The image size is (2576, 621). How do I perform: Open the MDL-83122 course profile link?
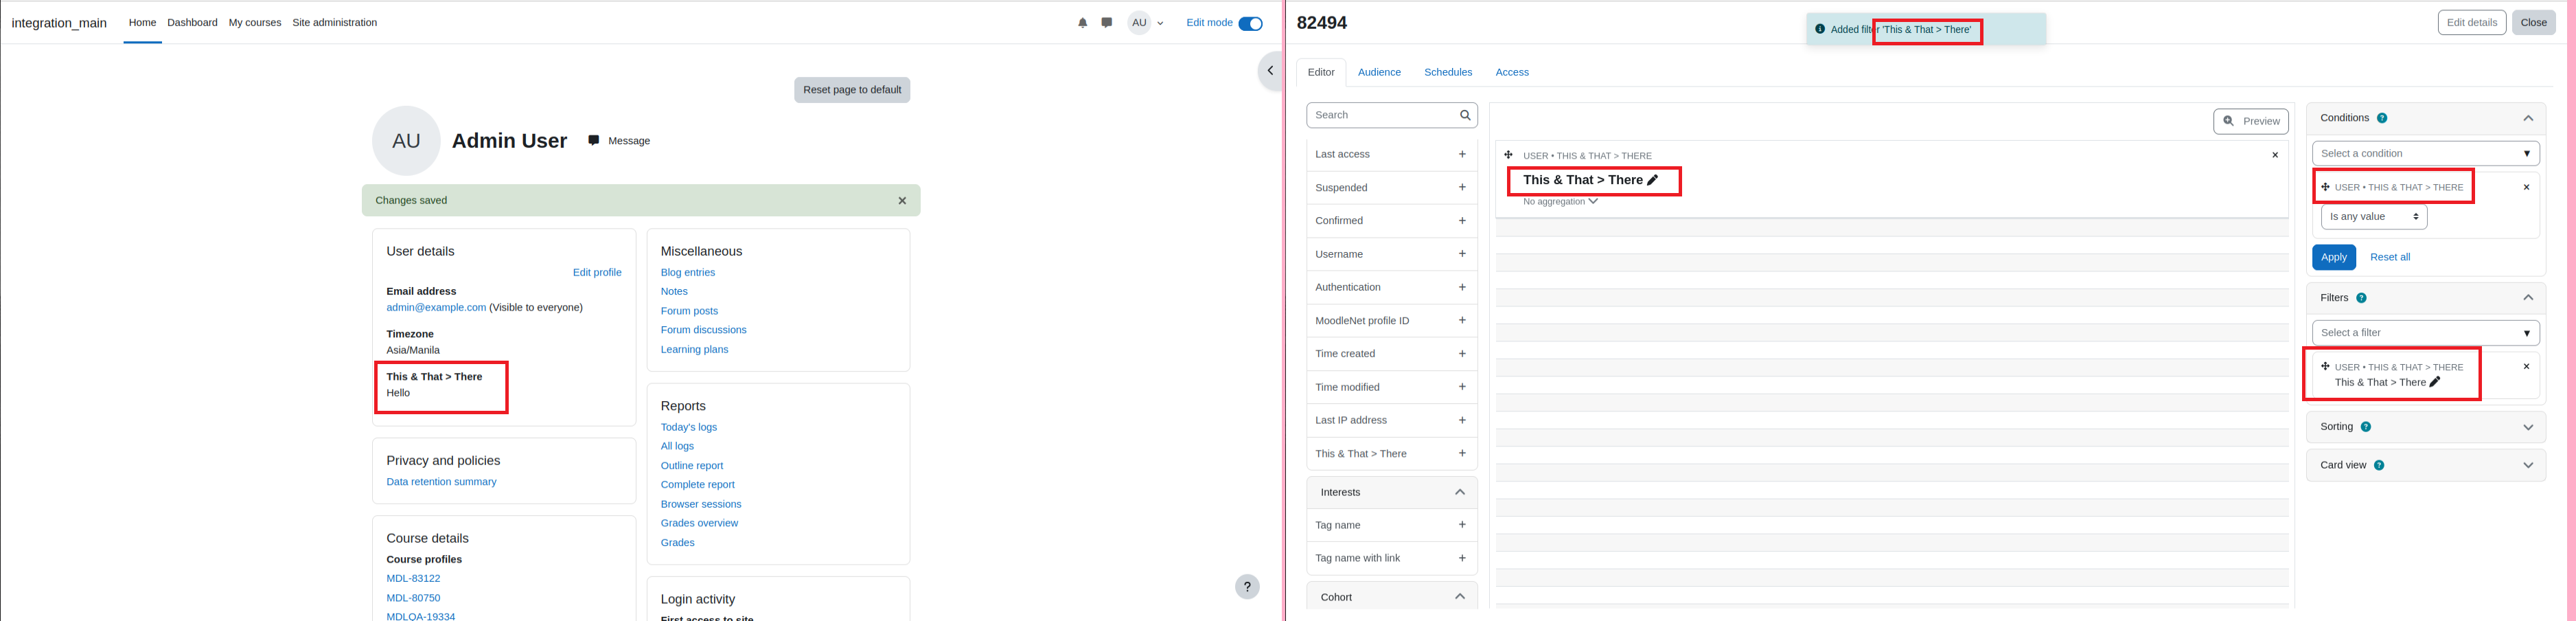(x=413, y=579)
